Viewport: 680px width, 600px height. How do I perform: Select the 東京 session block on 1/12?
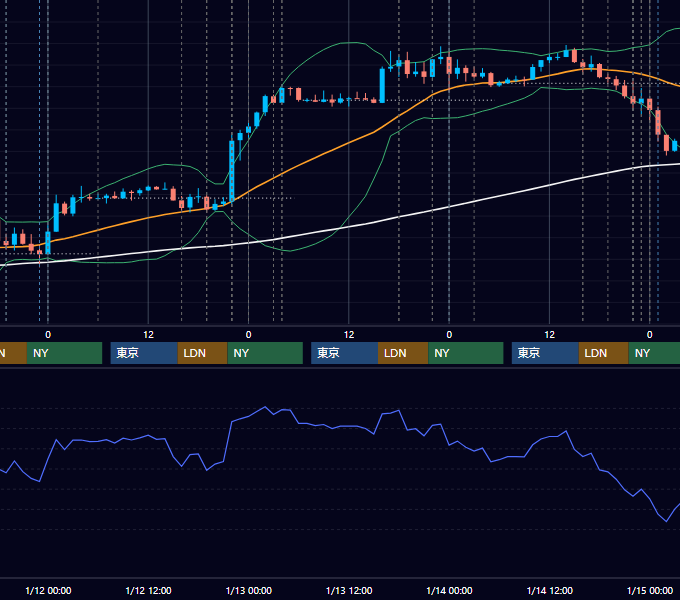coord(144,353)
